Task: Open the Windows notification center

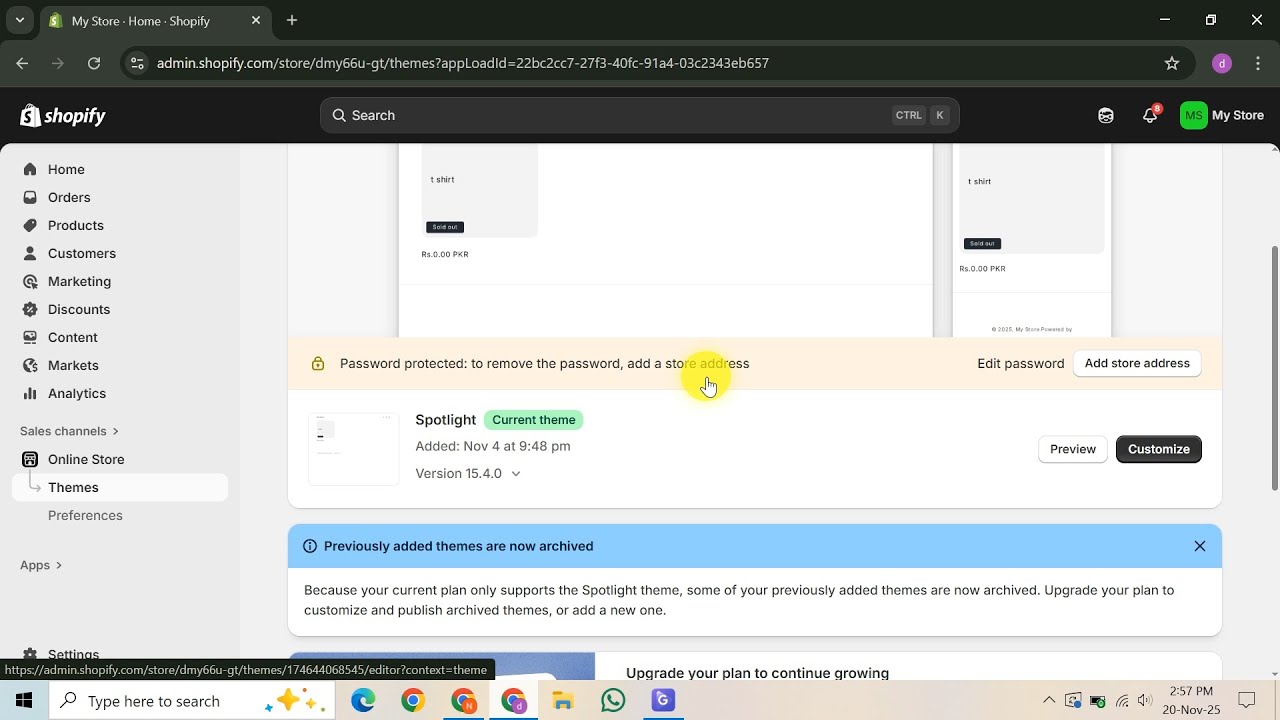Action: [1247, 700]
